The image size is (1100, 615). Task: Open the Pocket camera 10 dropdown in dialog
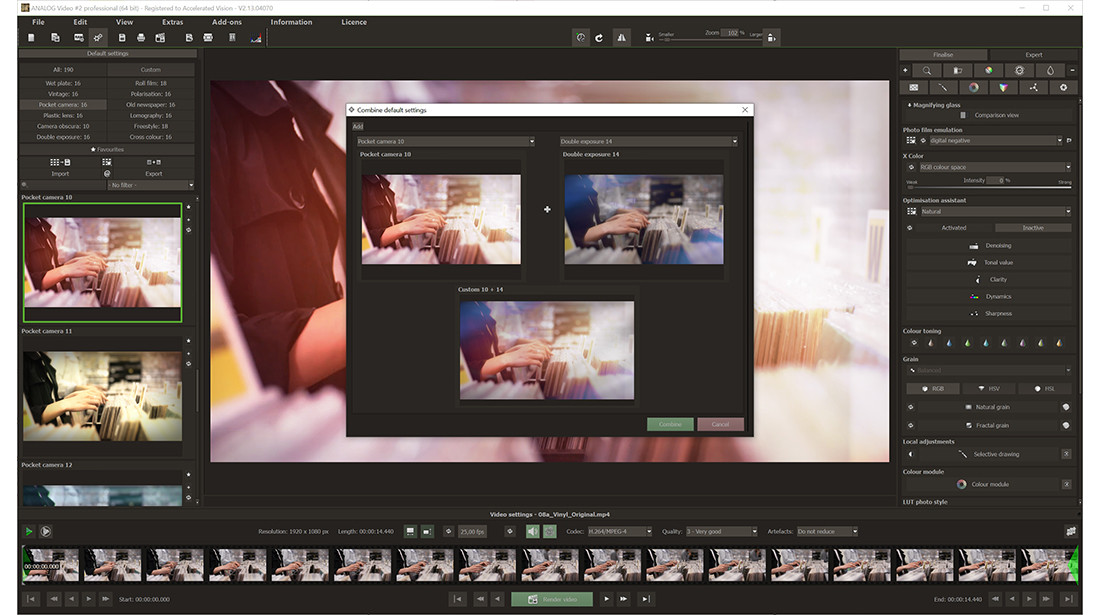[446, 142]
